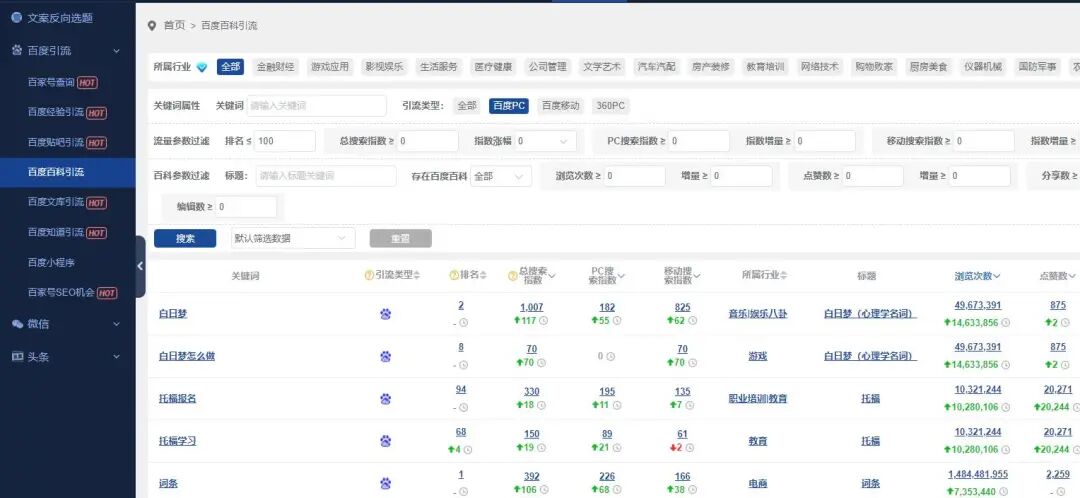Viewport: 1080px width, 498px height.
Task: Click the clock icon beside +117 value
Action: coord(543,320)
